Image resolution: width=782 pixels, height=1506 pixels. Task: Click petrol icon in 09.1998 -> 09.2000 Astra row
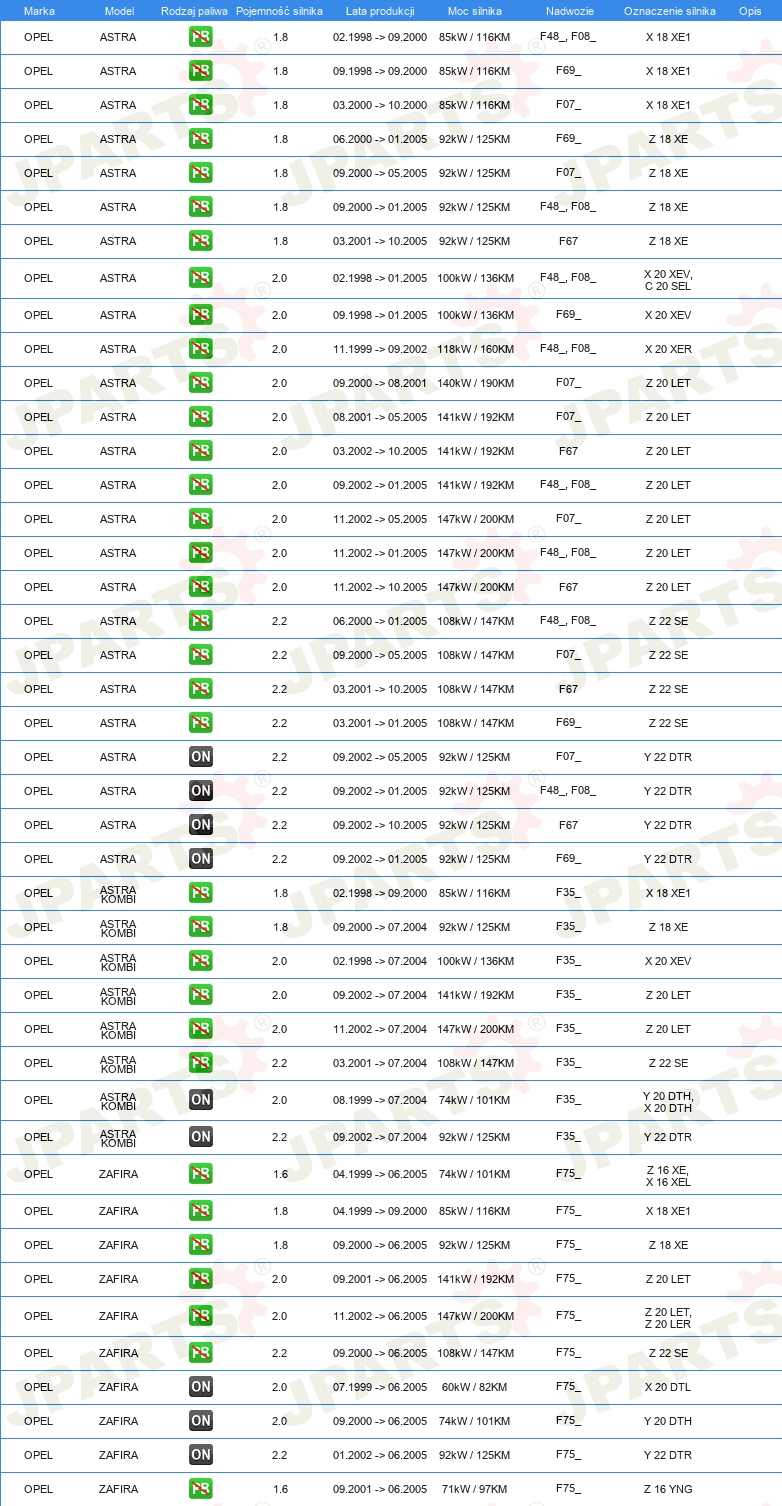[200, 71]
